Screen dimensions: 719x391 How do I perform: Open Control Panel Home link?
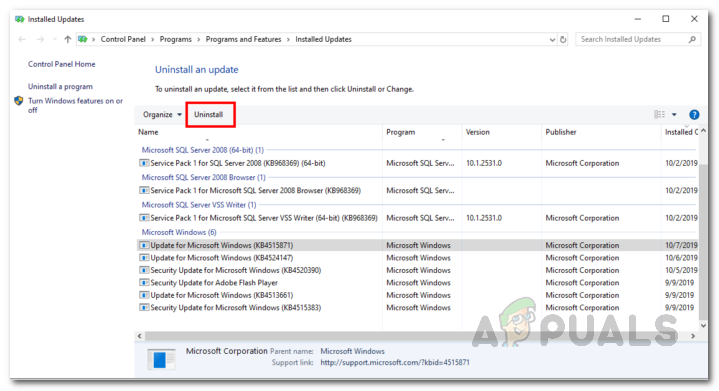click(x=61, y=64)
